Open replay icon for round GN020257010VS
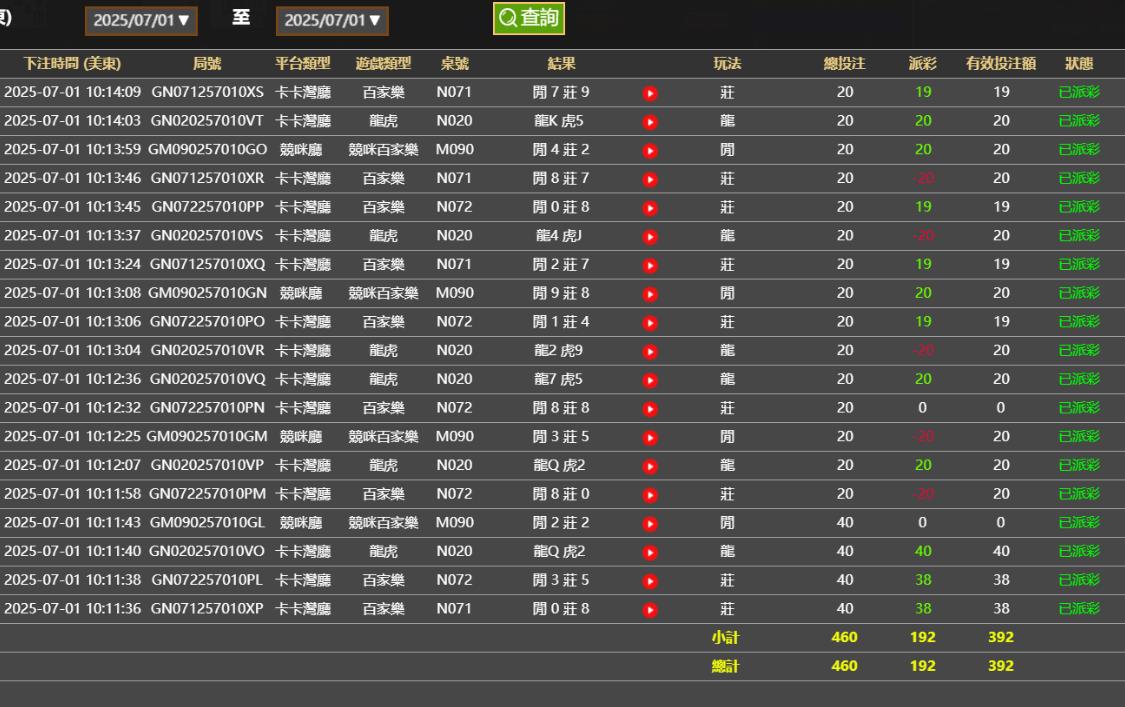This screenshot has width=1125, height=707. (x=650, y=237)
